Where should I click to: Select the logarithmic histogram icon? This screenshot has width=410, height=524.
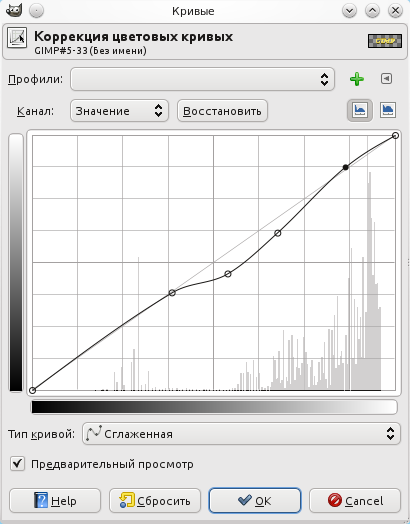click(x=388, y=110)
